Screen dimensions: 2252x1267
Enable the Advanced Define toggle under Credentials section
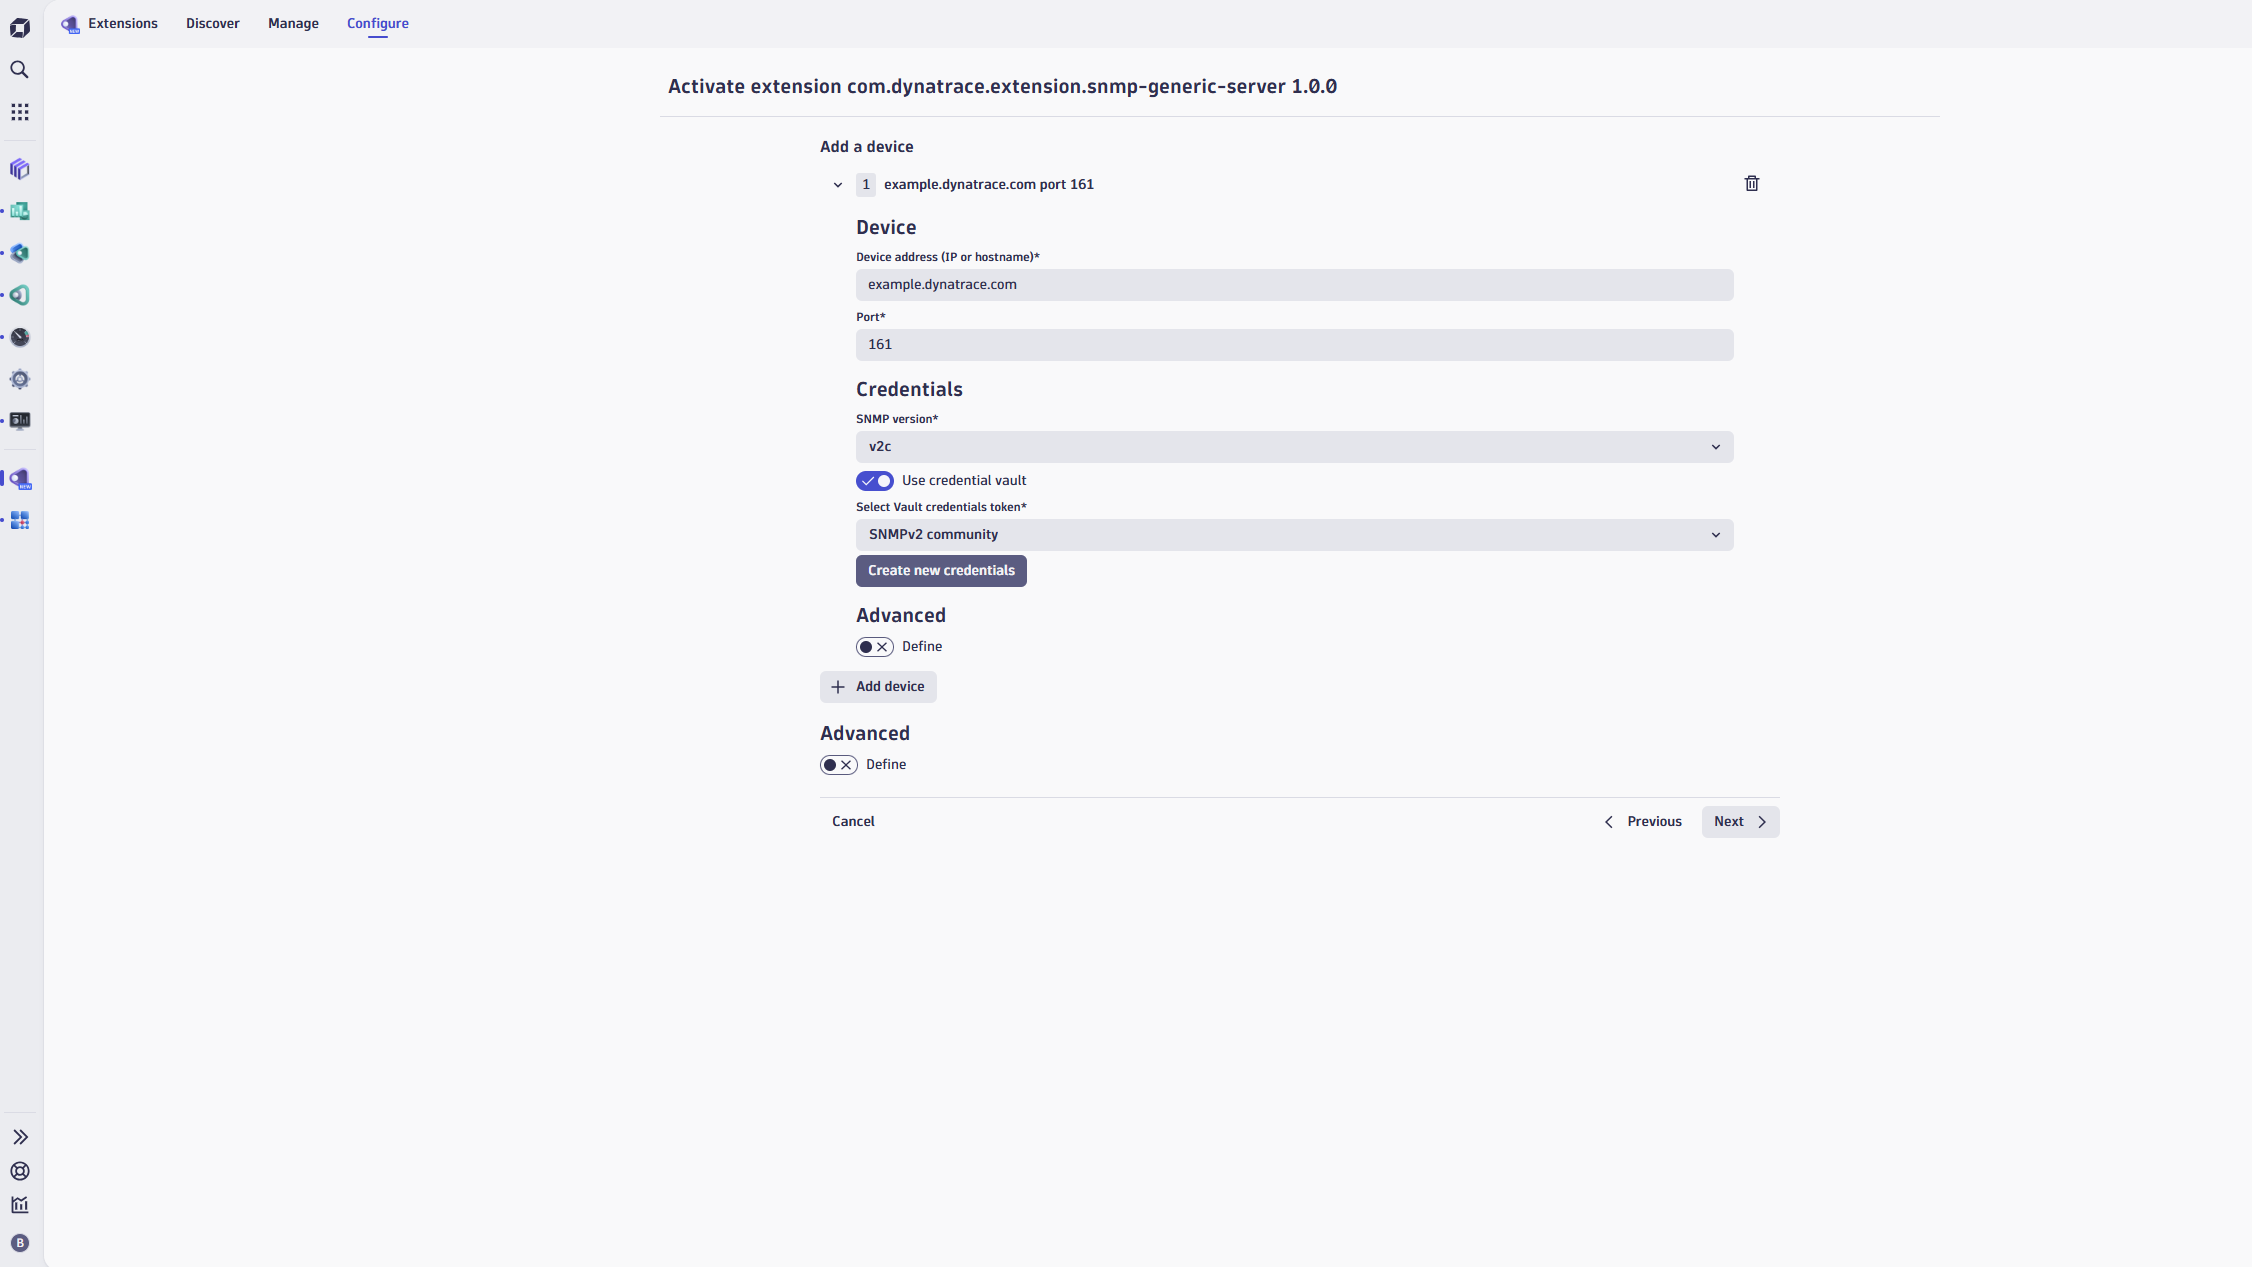click(x=873, y=647)
